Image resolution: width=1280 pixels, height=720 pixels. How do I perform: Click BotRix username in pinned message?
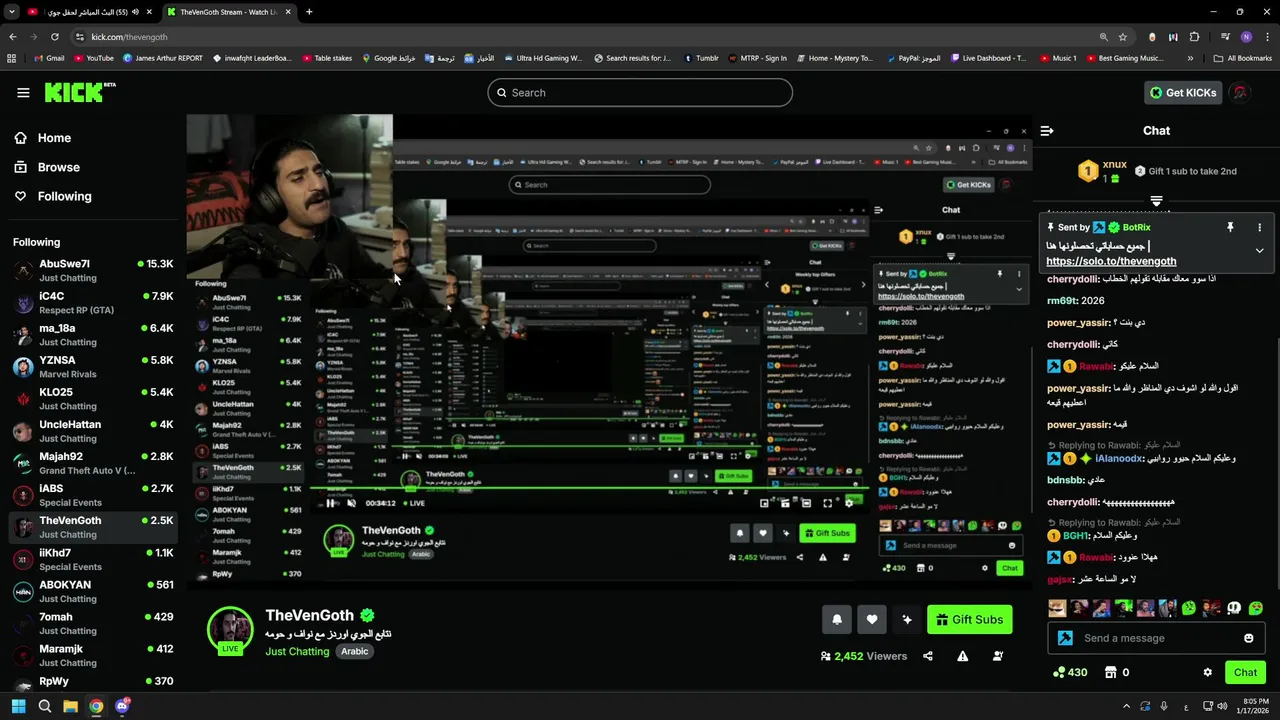[1136, 228]
